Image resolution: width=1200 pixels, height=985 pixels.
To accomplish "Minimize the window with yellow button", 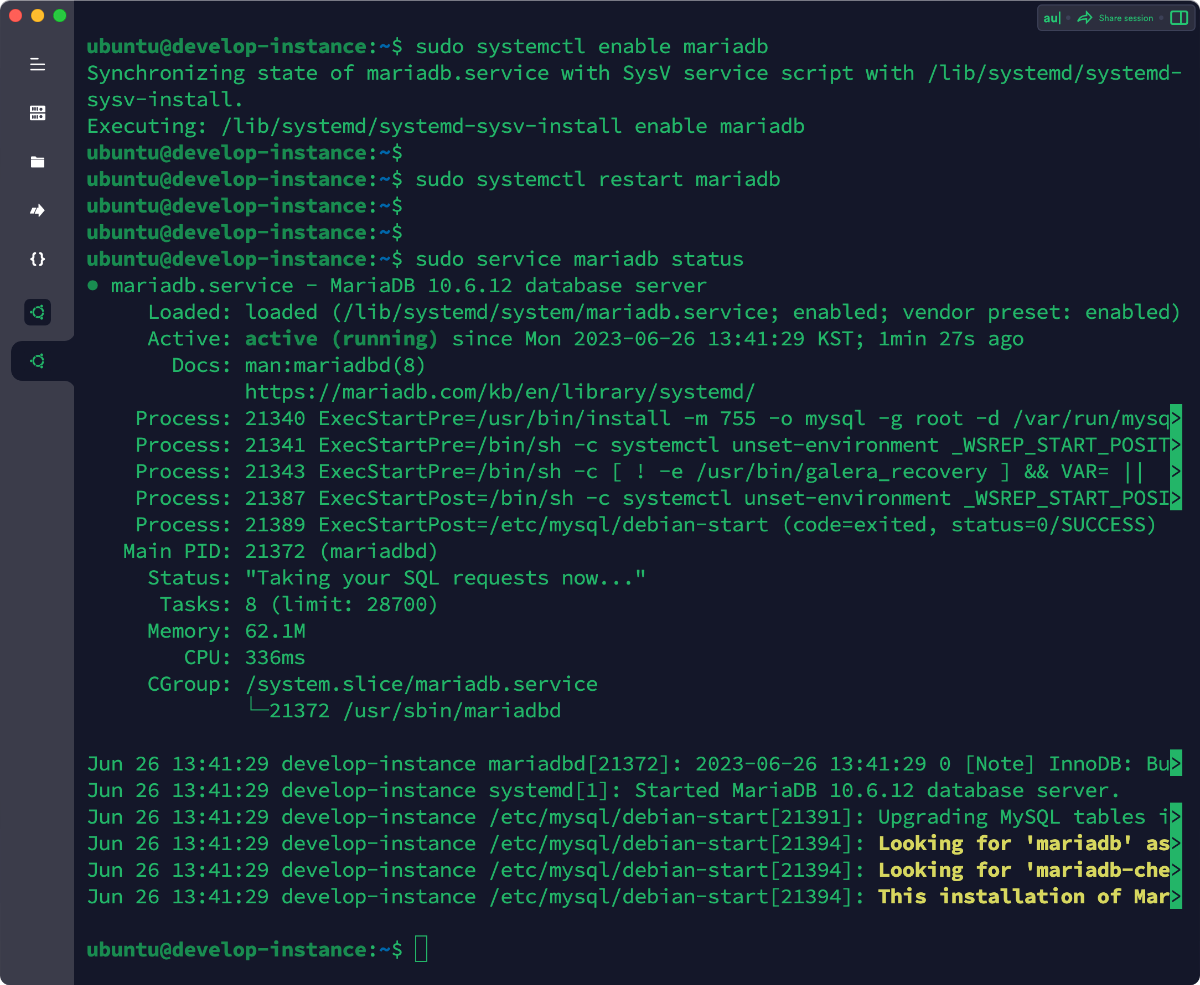I will [x=38, y=16].
